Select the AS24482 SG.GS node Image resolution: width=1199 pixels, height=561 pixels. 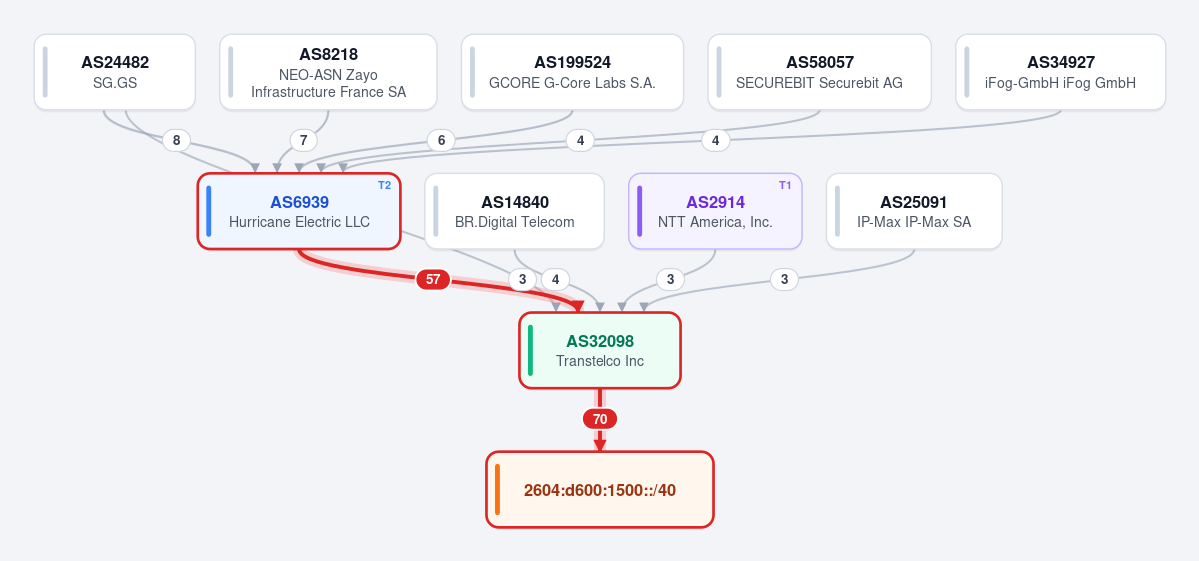click(x=115, y=72)
